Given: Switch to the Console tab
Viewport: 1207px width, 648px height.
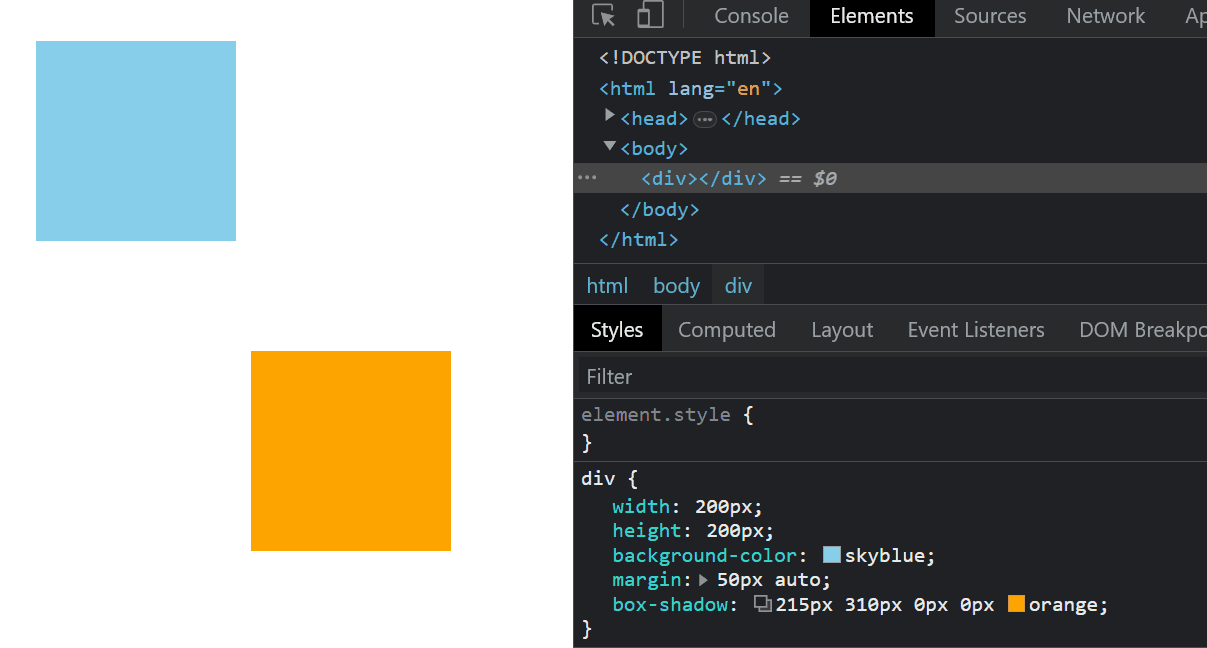Looking at the screenshot, I should tap(750, 16).
